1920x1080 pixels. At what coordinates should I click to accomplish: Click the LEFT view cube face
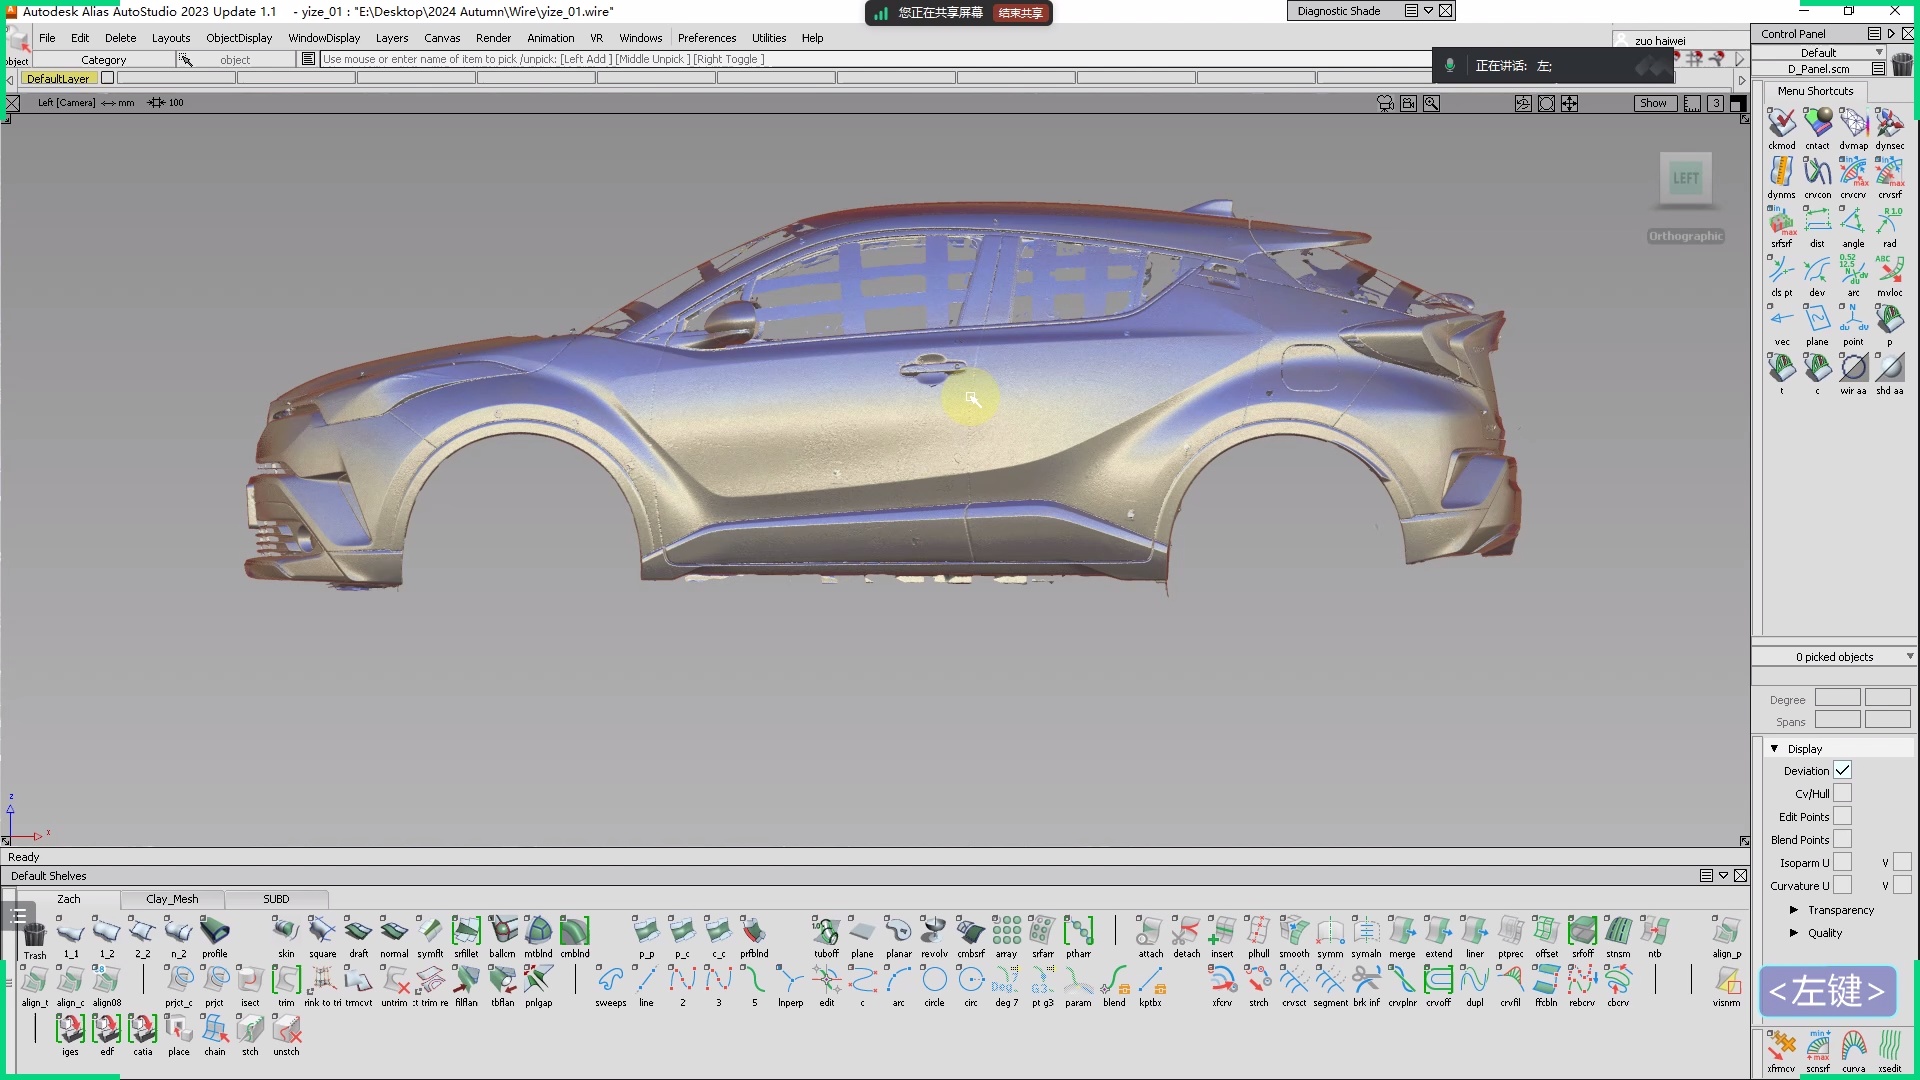[1685, 178]
